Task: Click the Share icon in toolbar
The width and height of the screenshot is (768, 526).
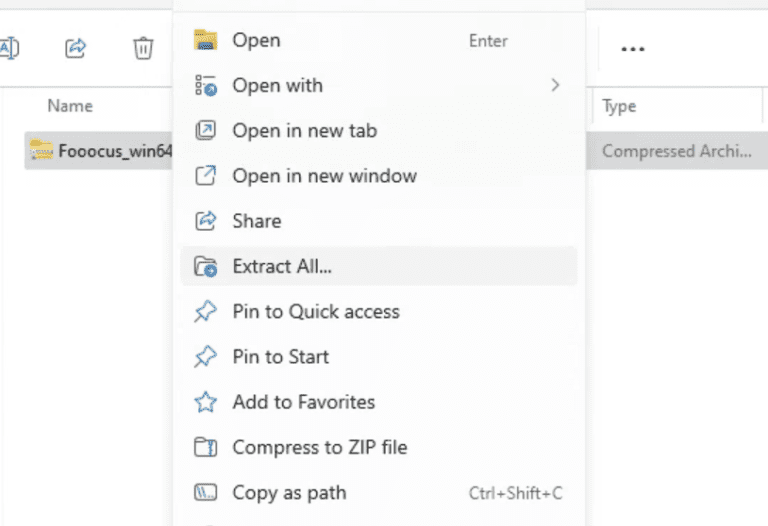Action: 75,48
